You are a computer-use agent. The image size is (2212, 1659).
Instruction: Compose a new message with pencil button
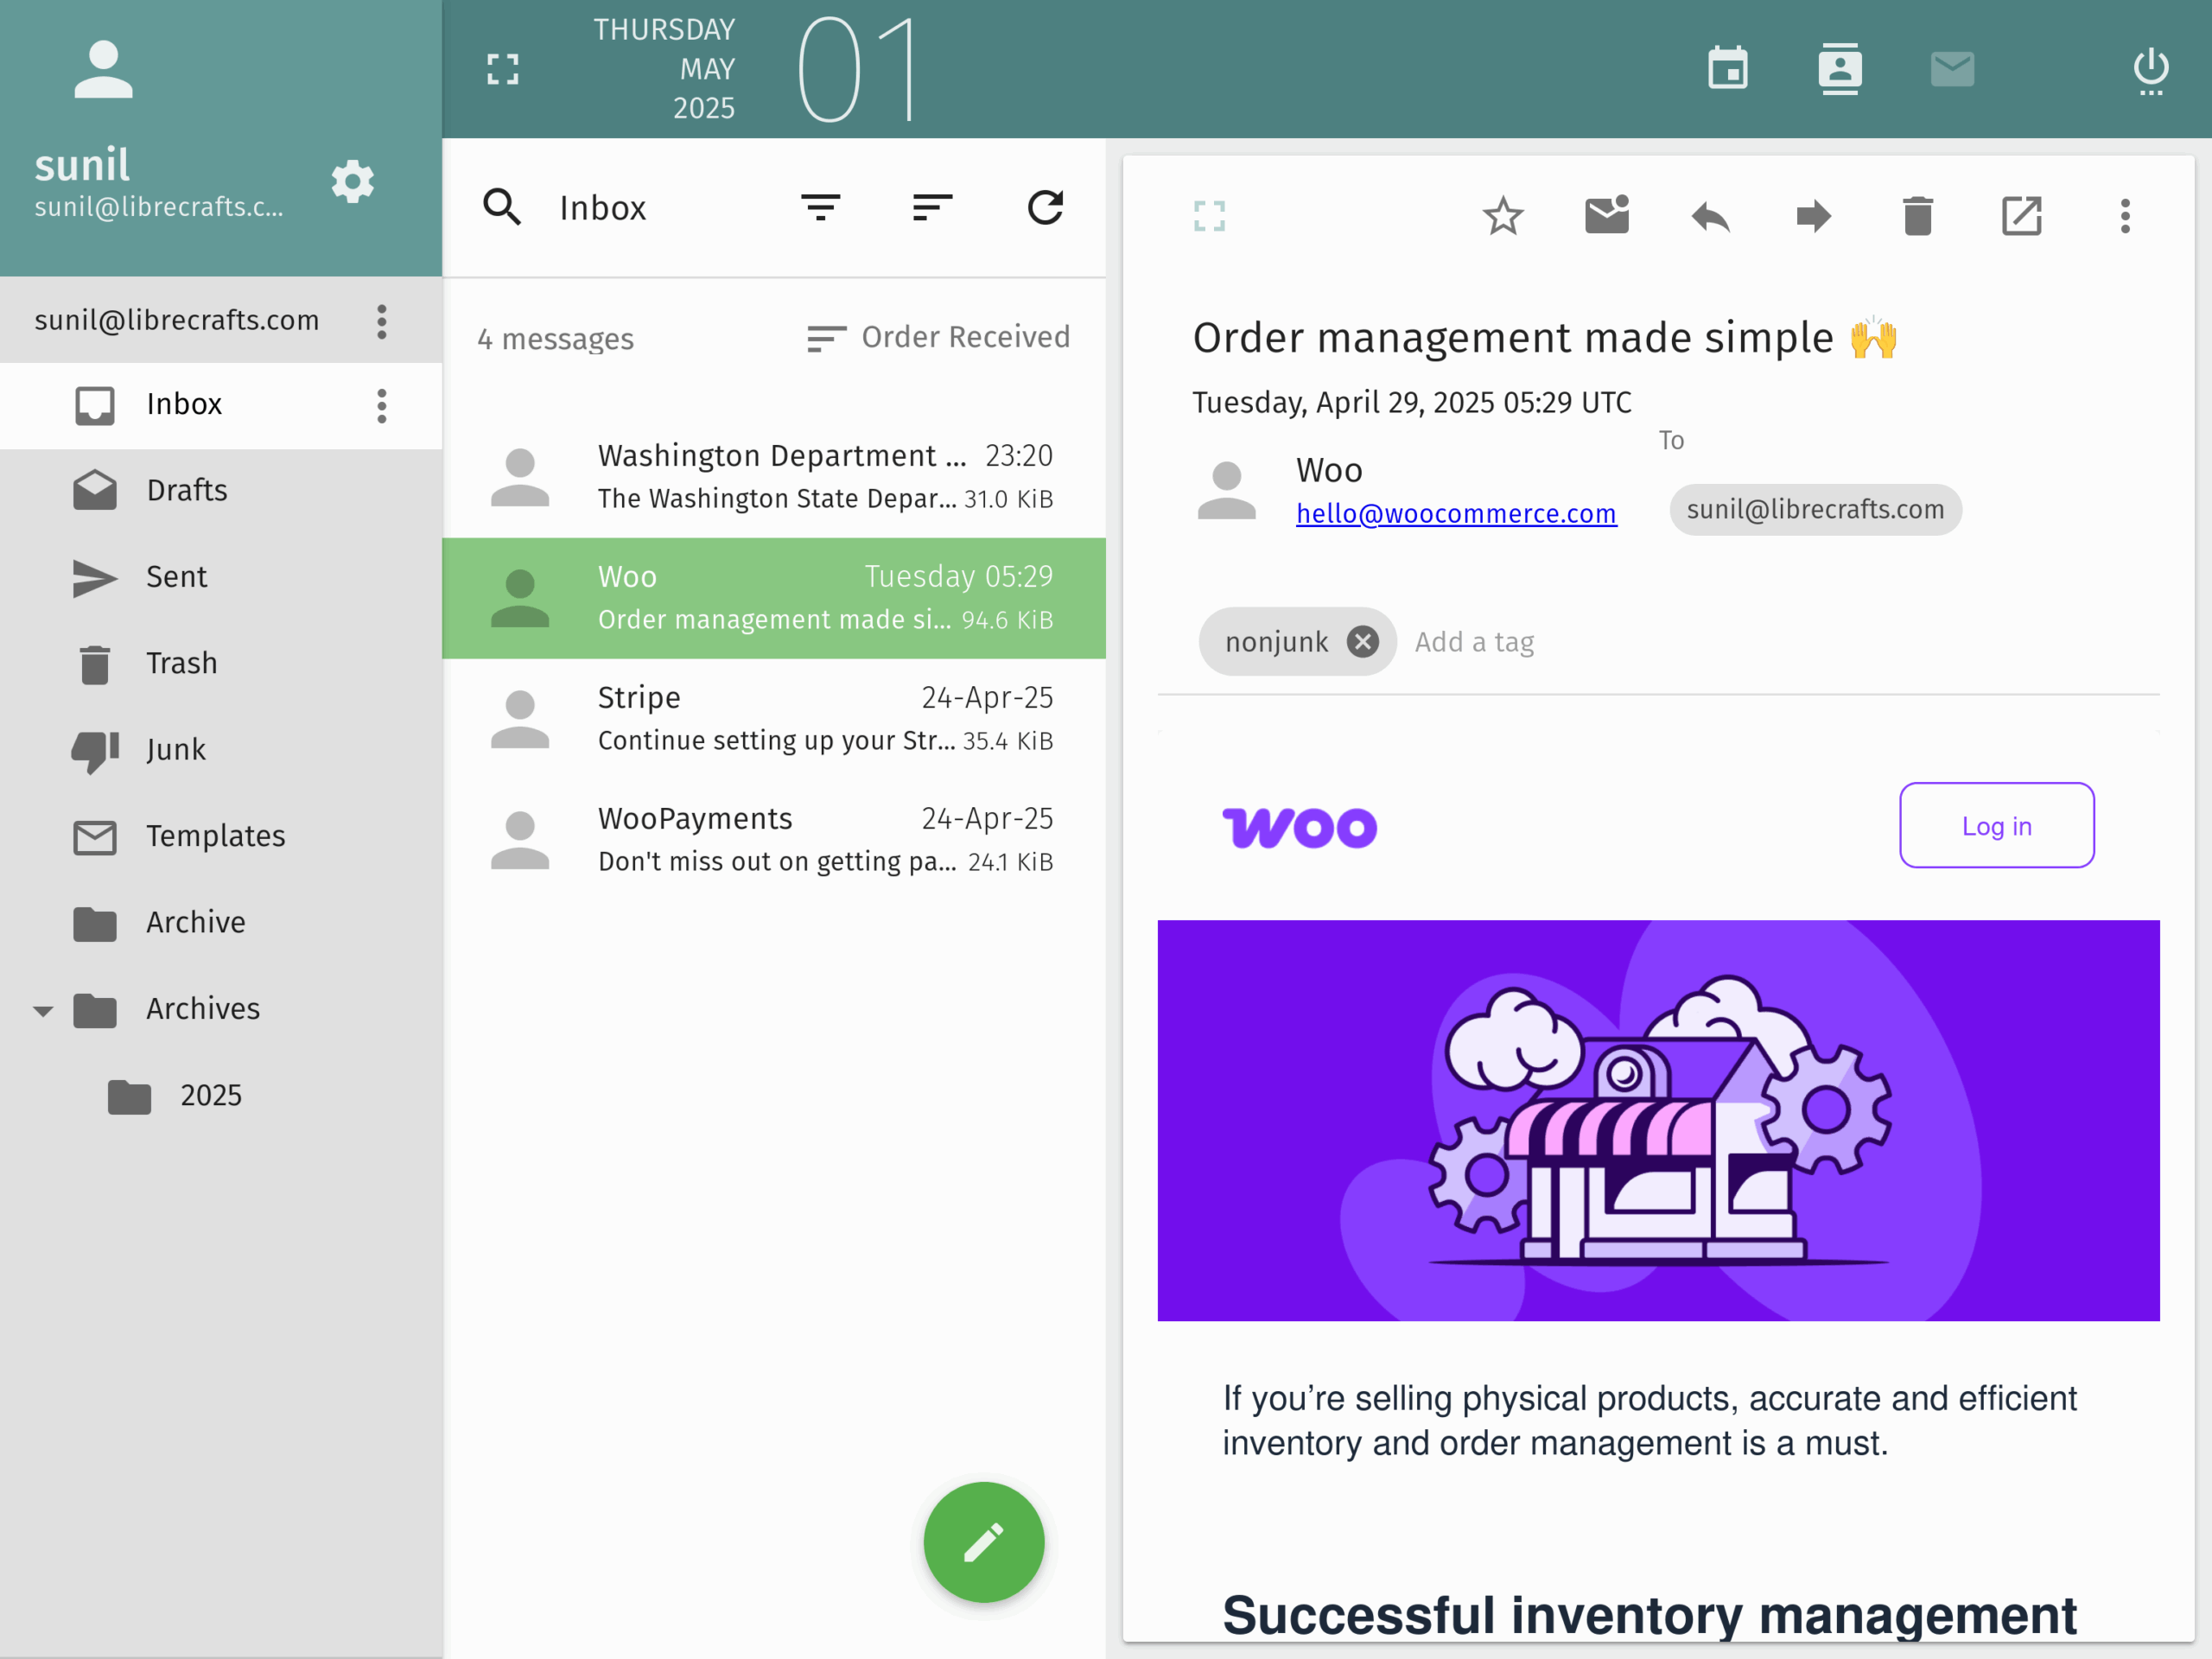983,1541
